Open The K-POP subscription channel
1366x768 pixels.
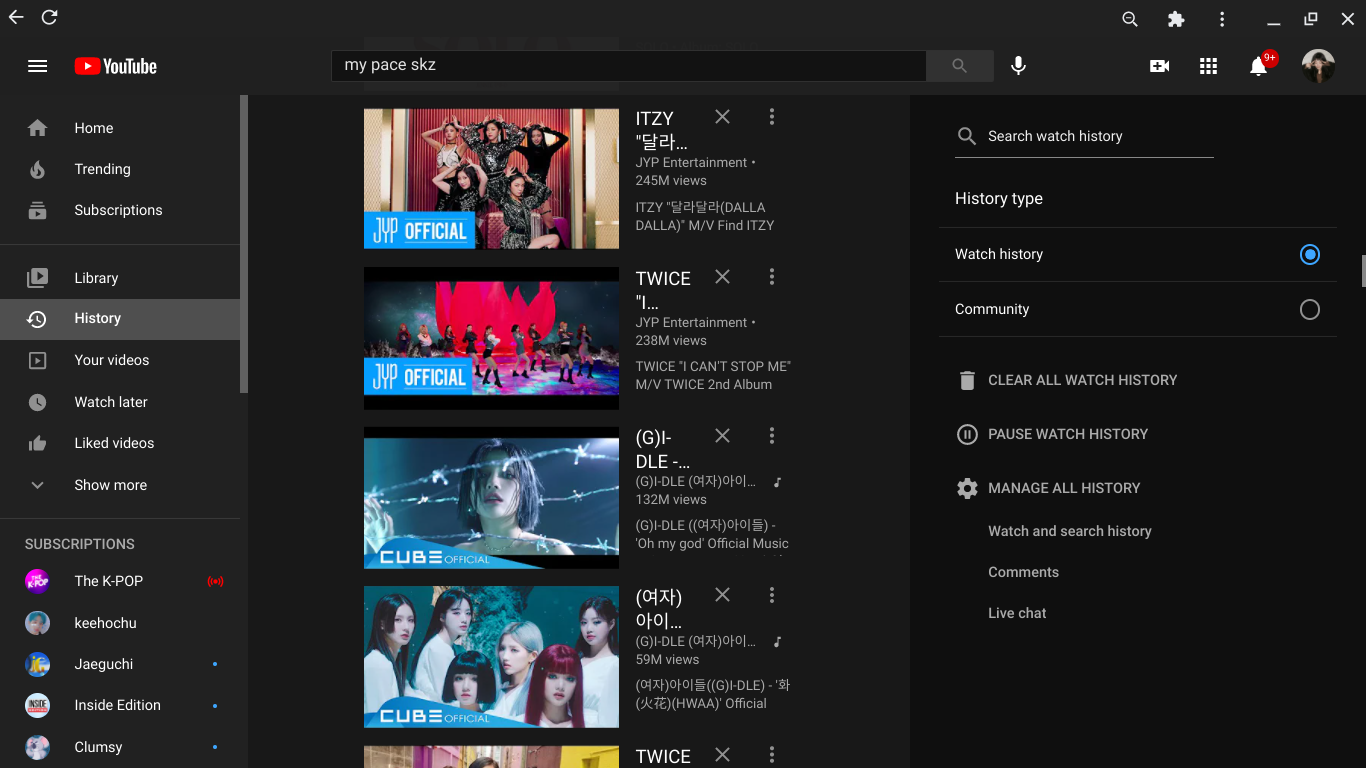click(x=120, y=581)
